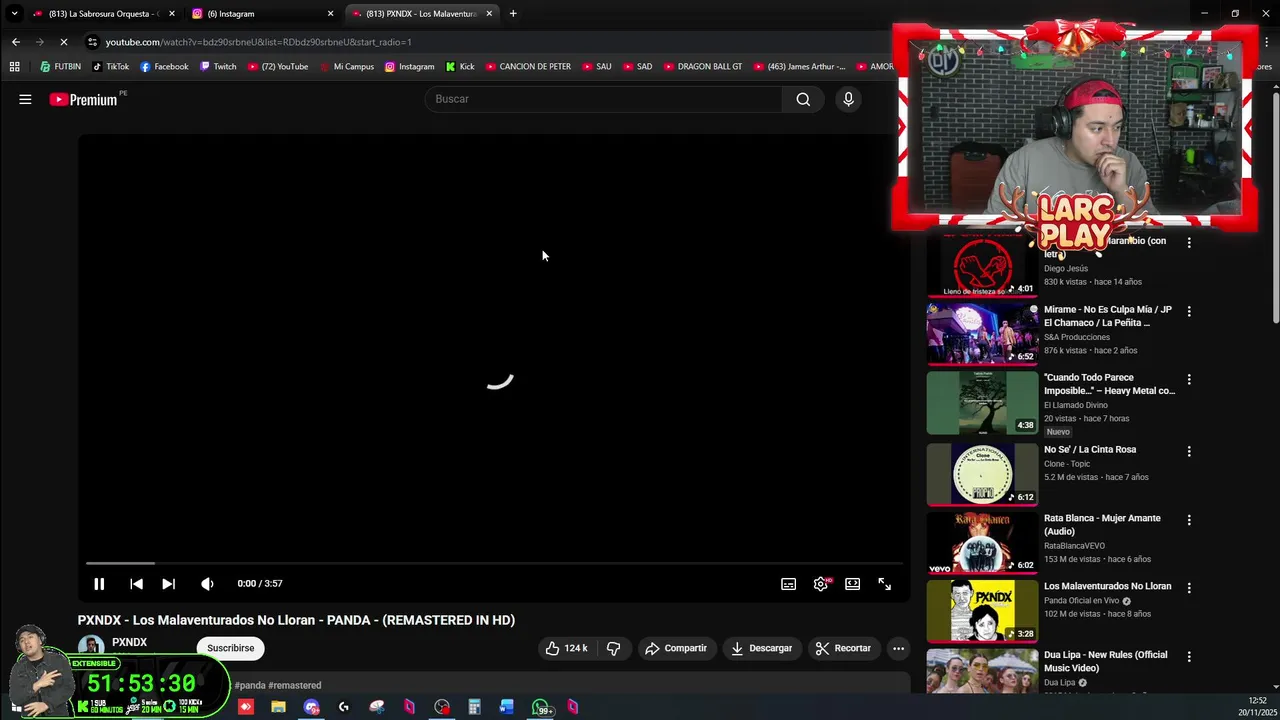Open Microsoft Word from the taskbar
The height and width of the screenshot is (720, 1280).
click(x=507, y=707)
